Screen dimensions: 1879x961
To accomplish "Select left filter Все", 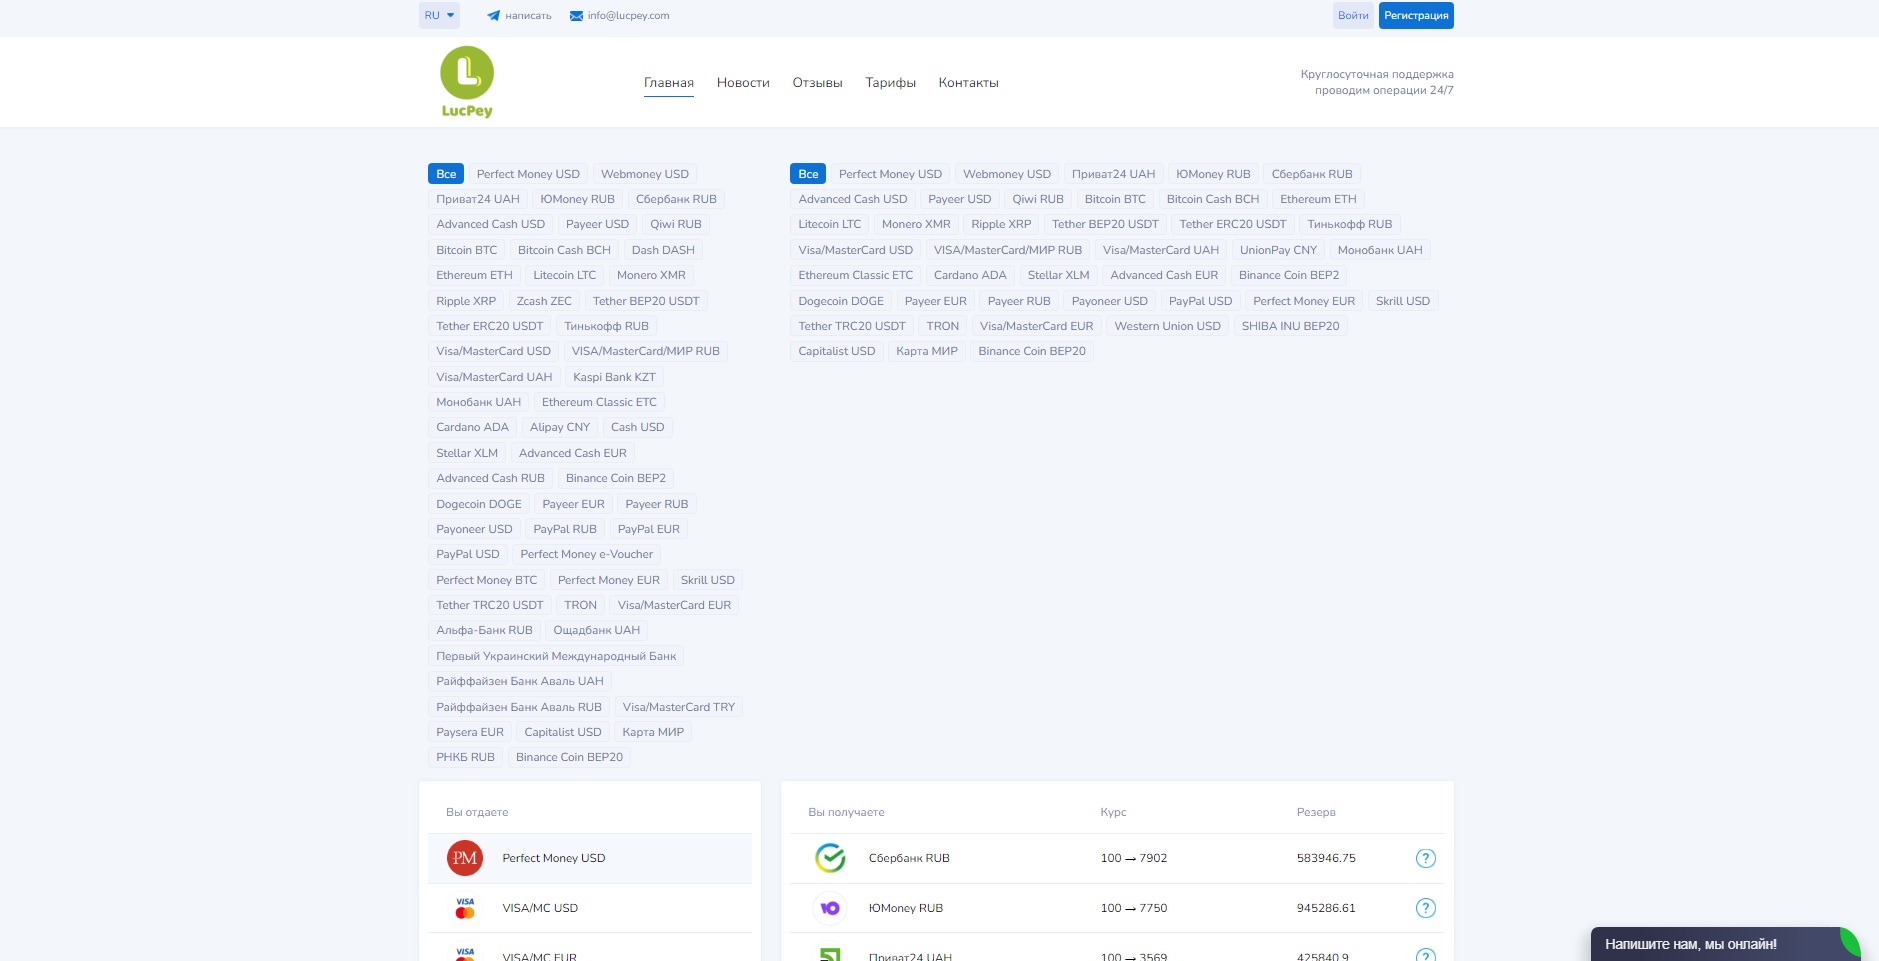I will tap(446, 174).
